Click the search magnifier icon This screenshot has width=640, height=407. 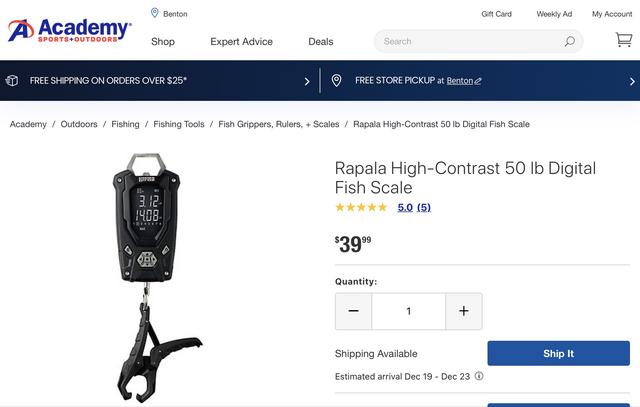[569, 41]
